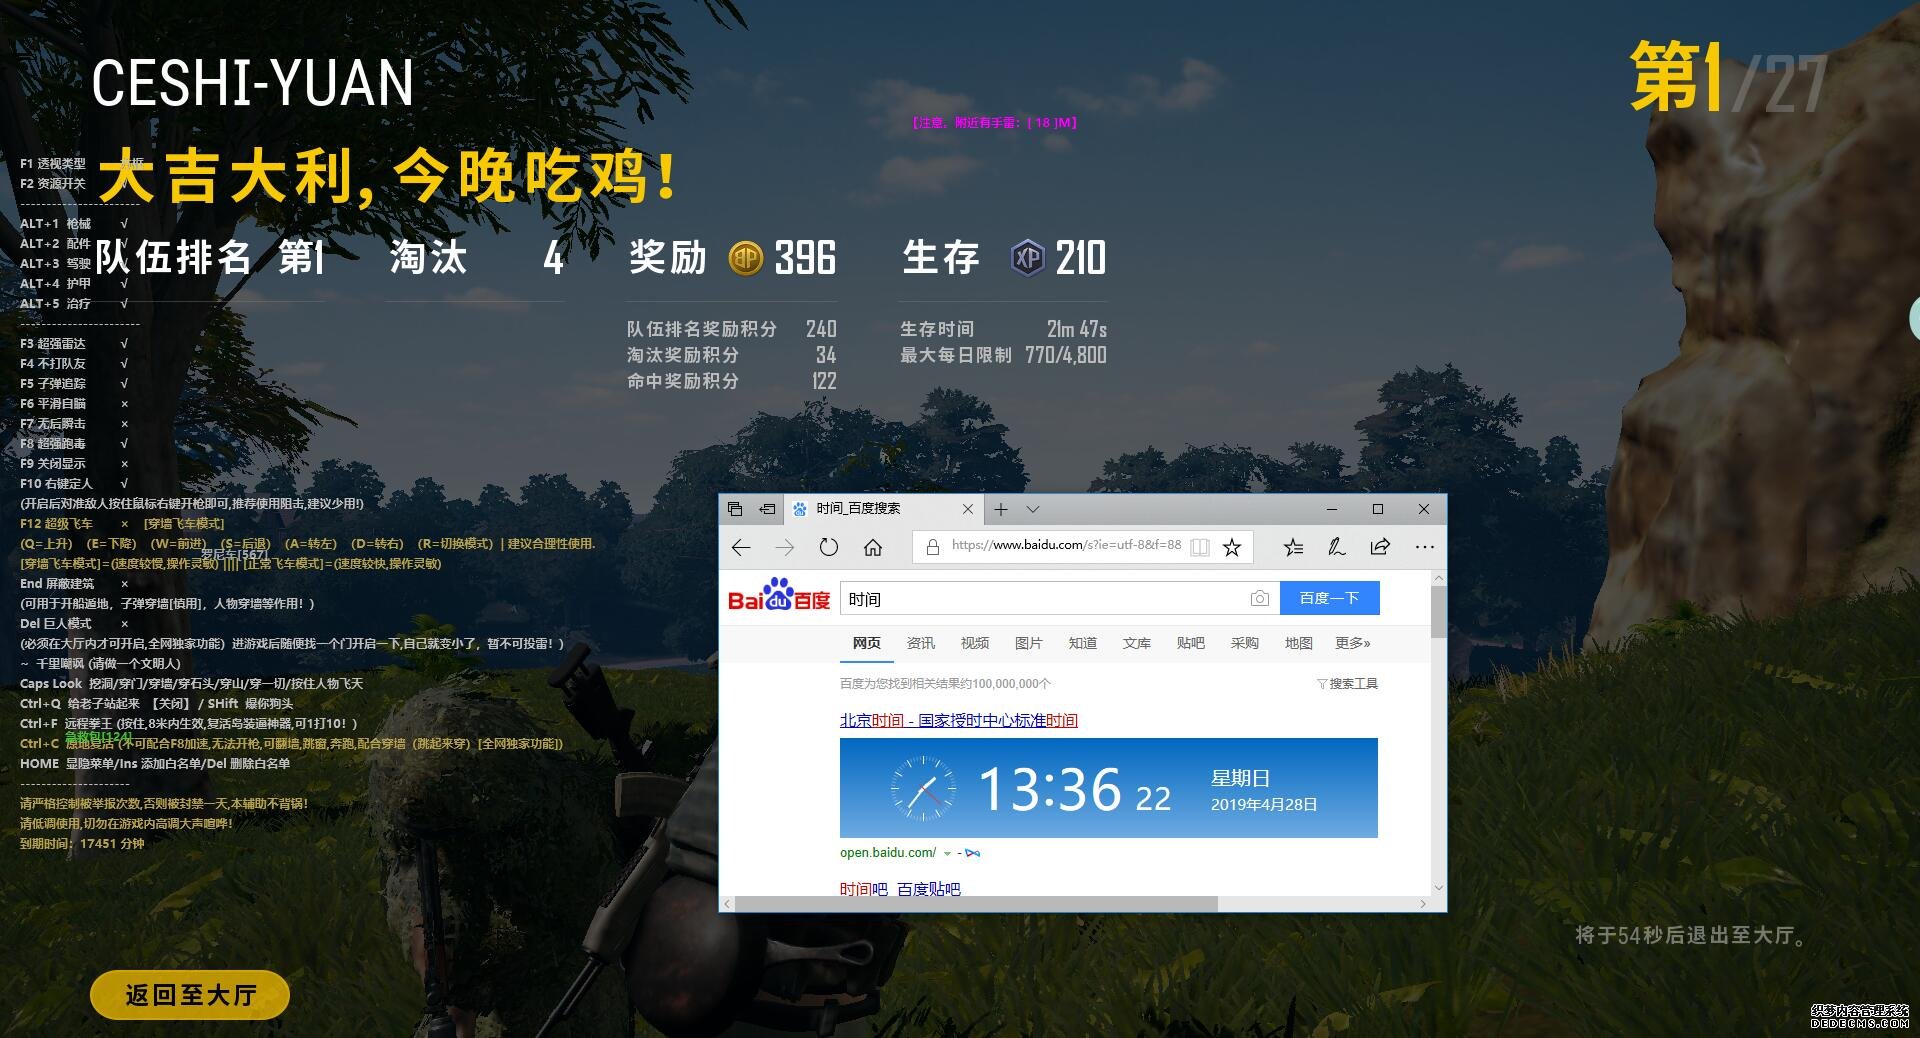Click the BP coin icon beside 396
This screenshot has width=1920, height=1038.
746,258
